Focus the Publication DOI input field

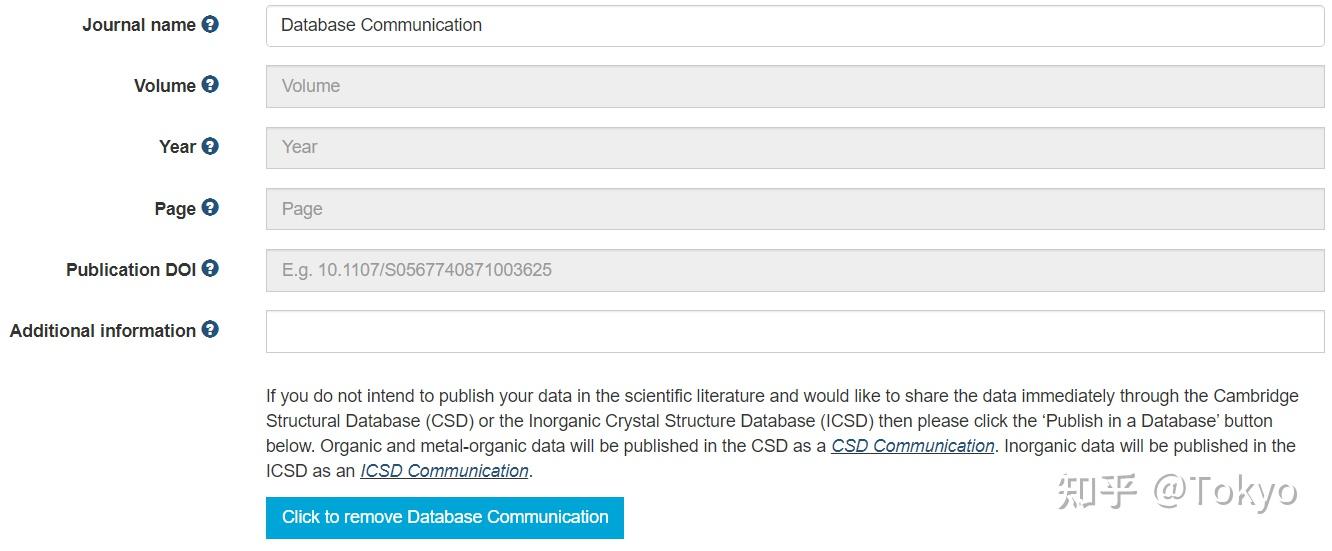tap(794, 270)
